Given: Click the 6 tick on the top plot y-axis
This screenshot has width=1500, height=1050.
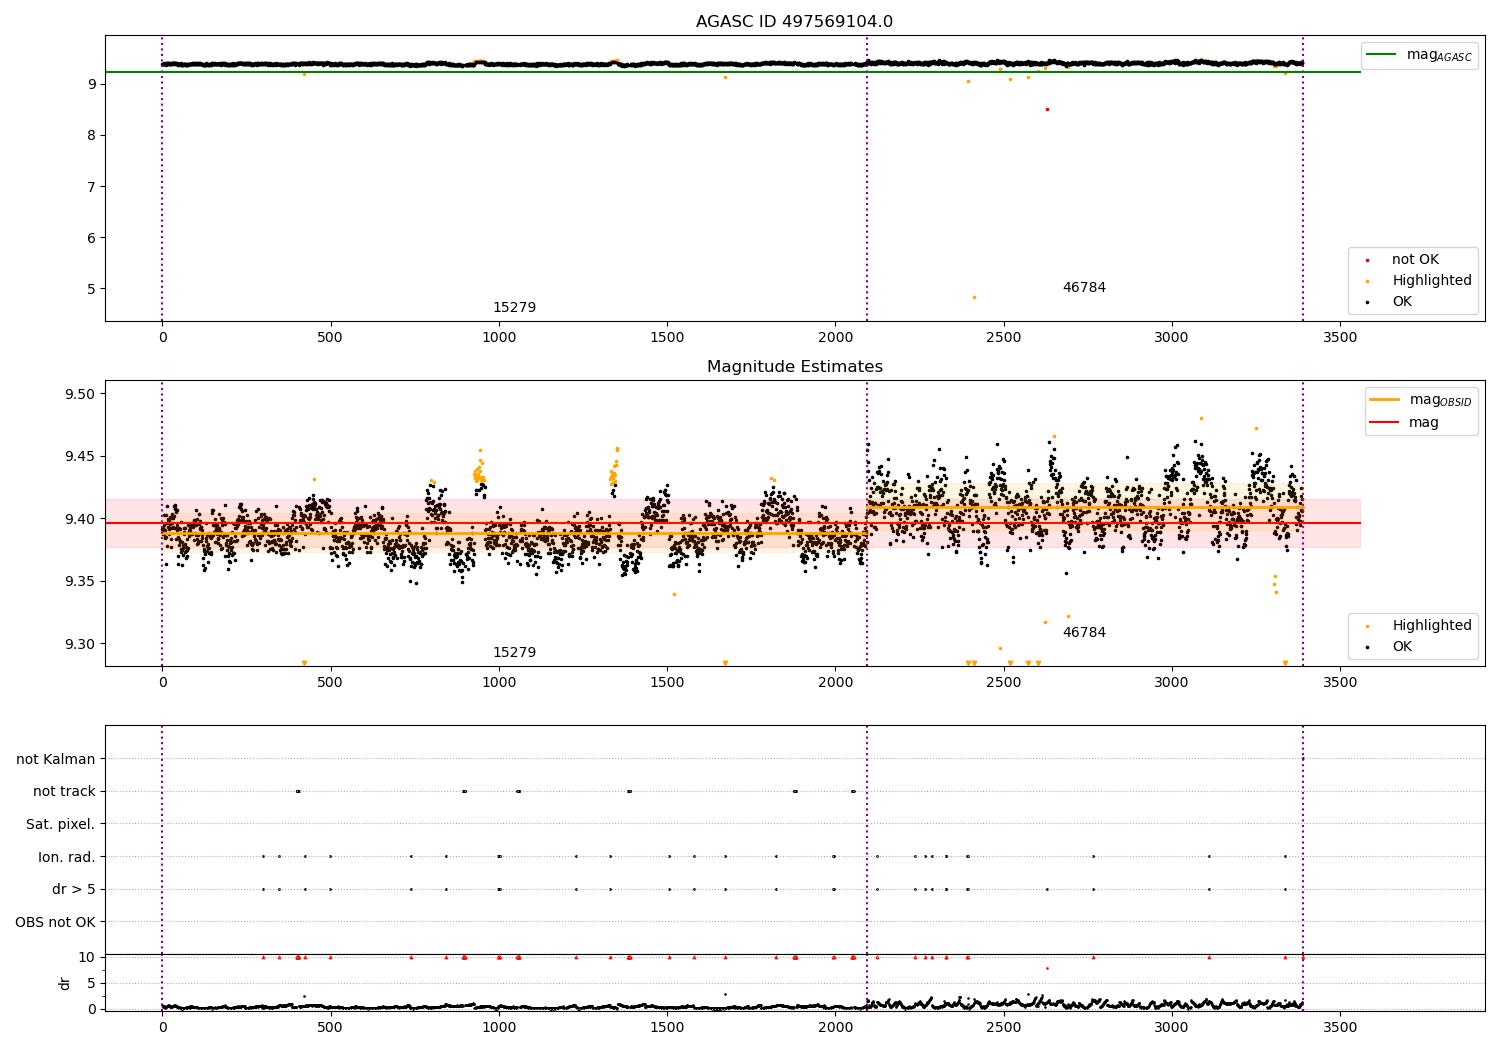Looking at the screenshot, I should (x=91, y=238).
